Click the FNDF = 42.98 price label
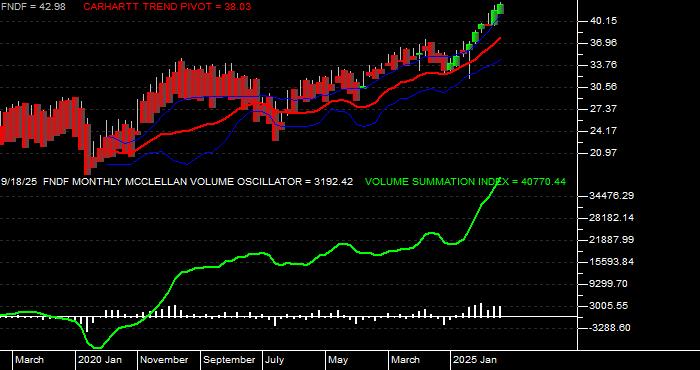700x370 pixels. coord(33,7)
